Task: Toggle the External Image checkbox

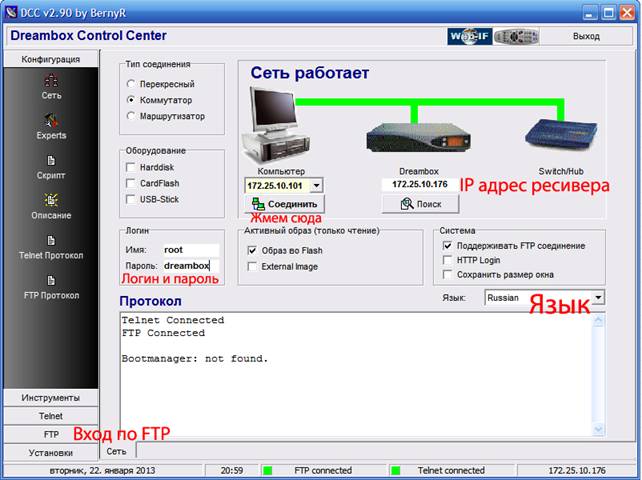Action: (x=252, y=266)
